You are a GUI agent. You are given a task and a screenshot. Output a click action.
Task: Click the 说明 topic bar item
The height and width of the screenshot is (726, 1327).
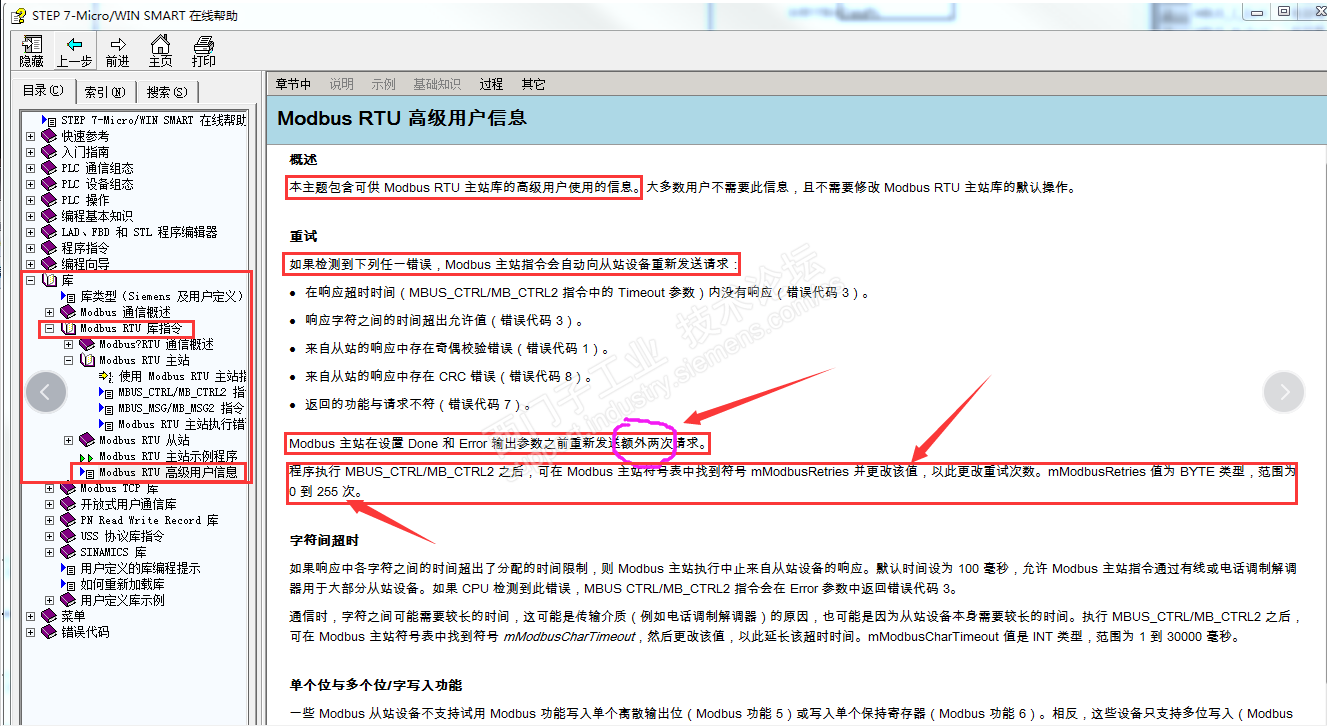point(342,84)
